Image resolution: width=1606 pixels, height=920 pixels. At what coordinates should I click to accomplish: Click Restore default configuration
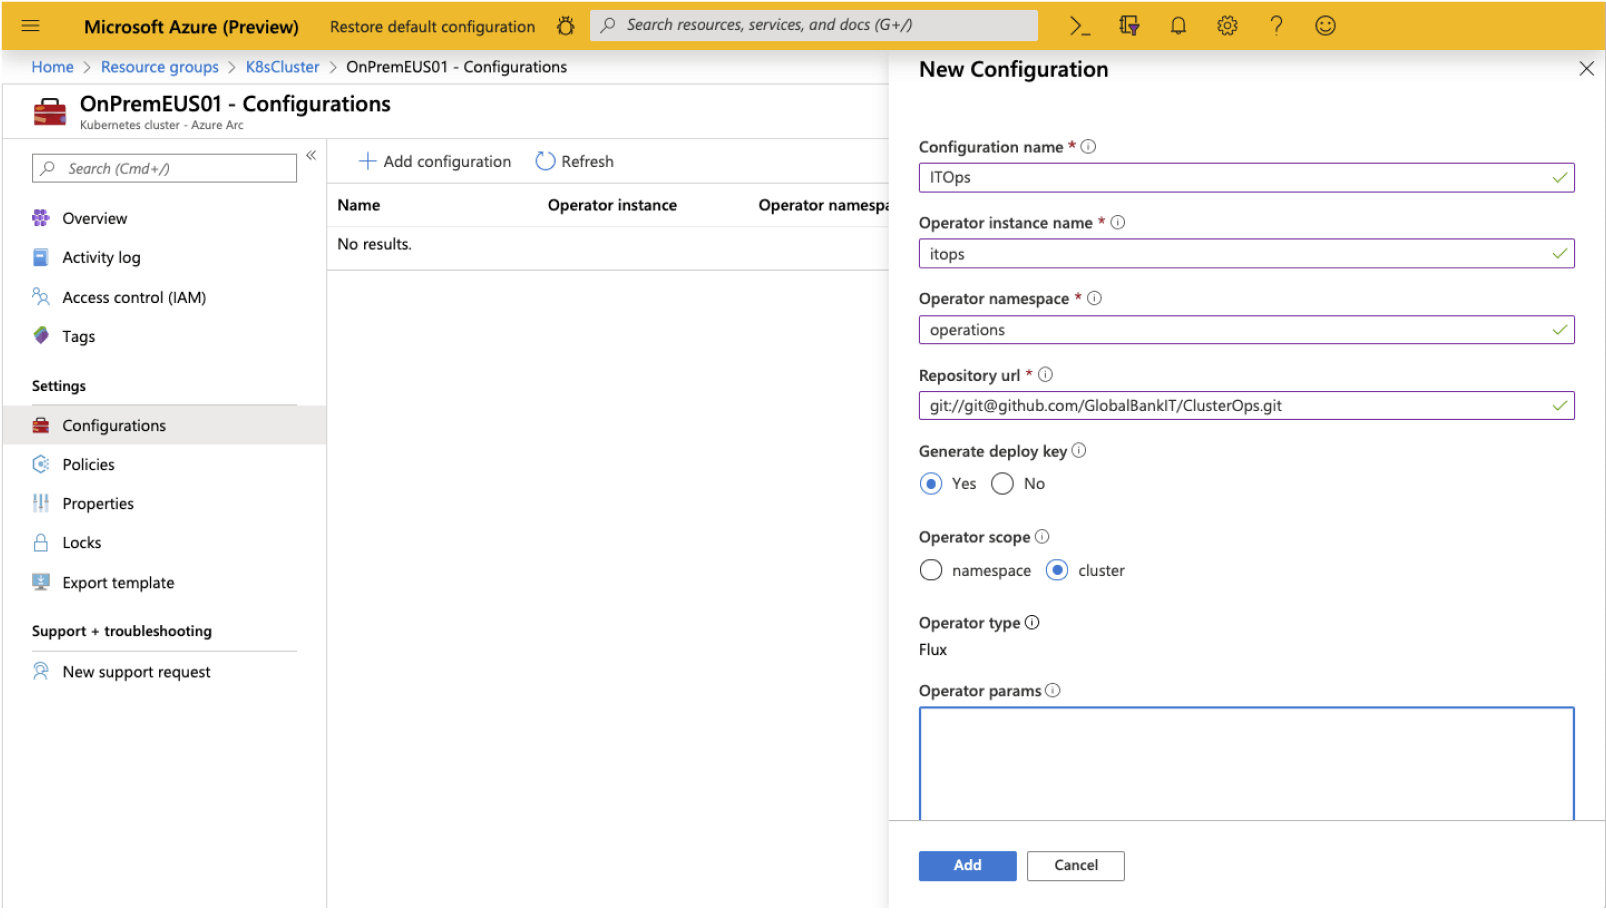click(x=431, y=27)
